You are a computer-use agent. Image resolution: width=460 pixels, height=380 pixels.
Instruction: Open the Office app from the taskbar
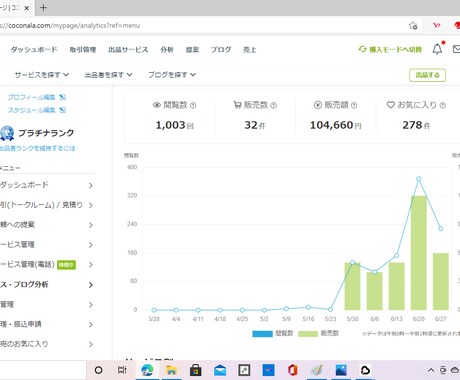(x=293, y=370)
